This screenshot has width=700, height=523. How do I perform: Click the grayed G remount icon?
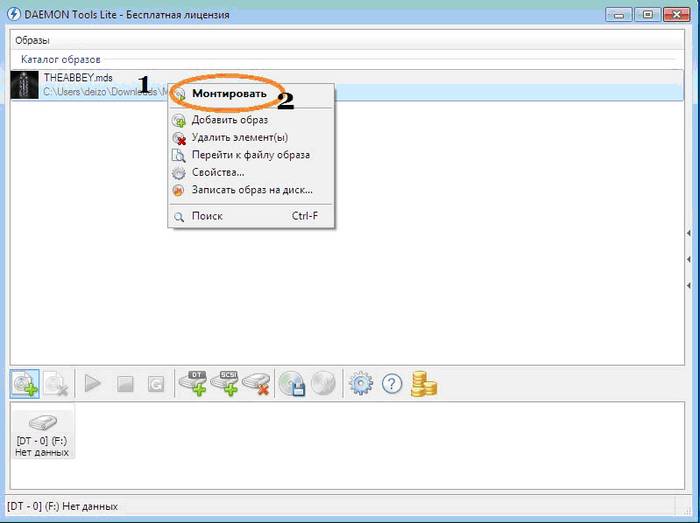[x=156, y=384]
